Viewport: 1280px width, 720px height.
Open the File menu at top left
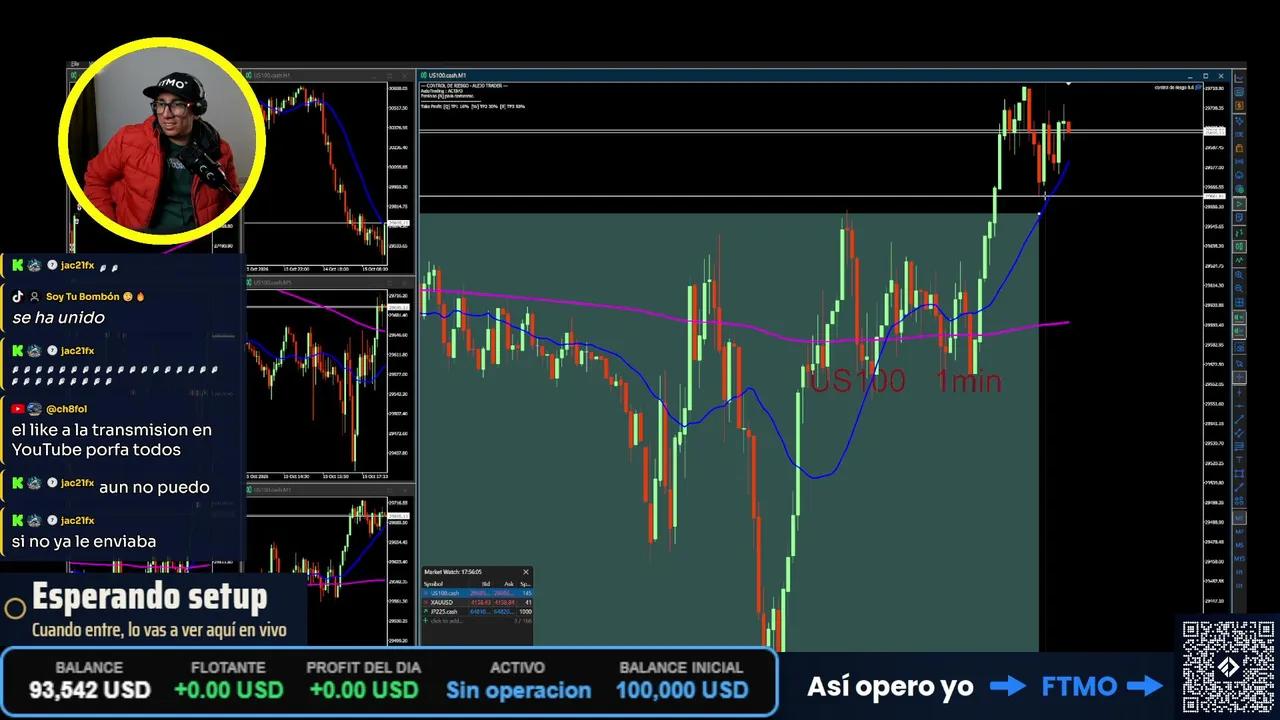(x=75, y=64)
